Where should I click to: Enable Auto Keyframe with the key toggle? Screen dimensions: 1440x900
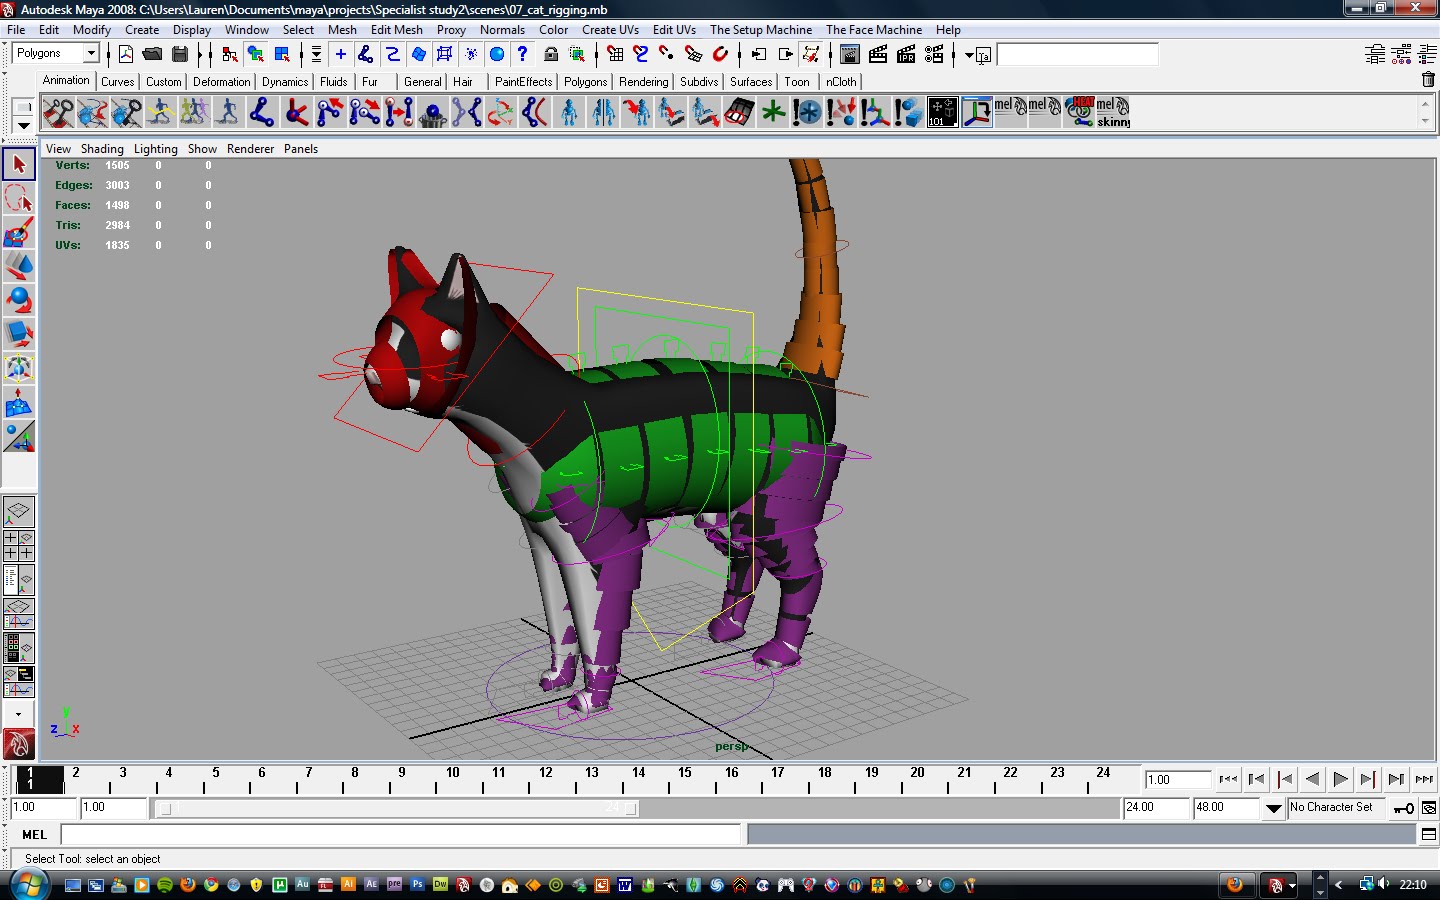pyautogui.click(x=1404, y=809)
